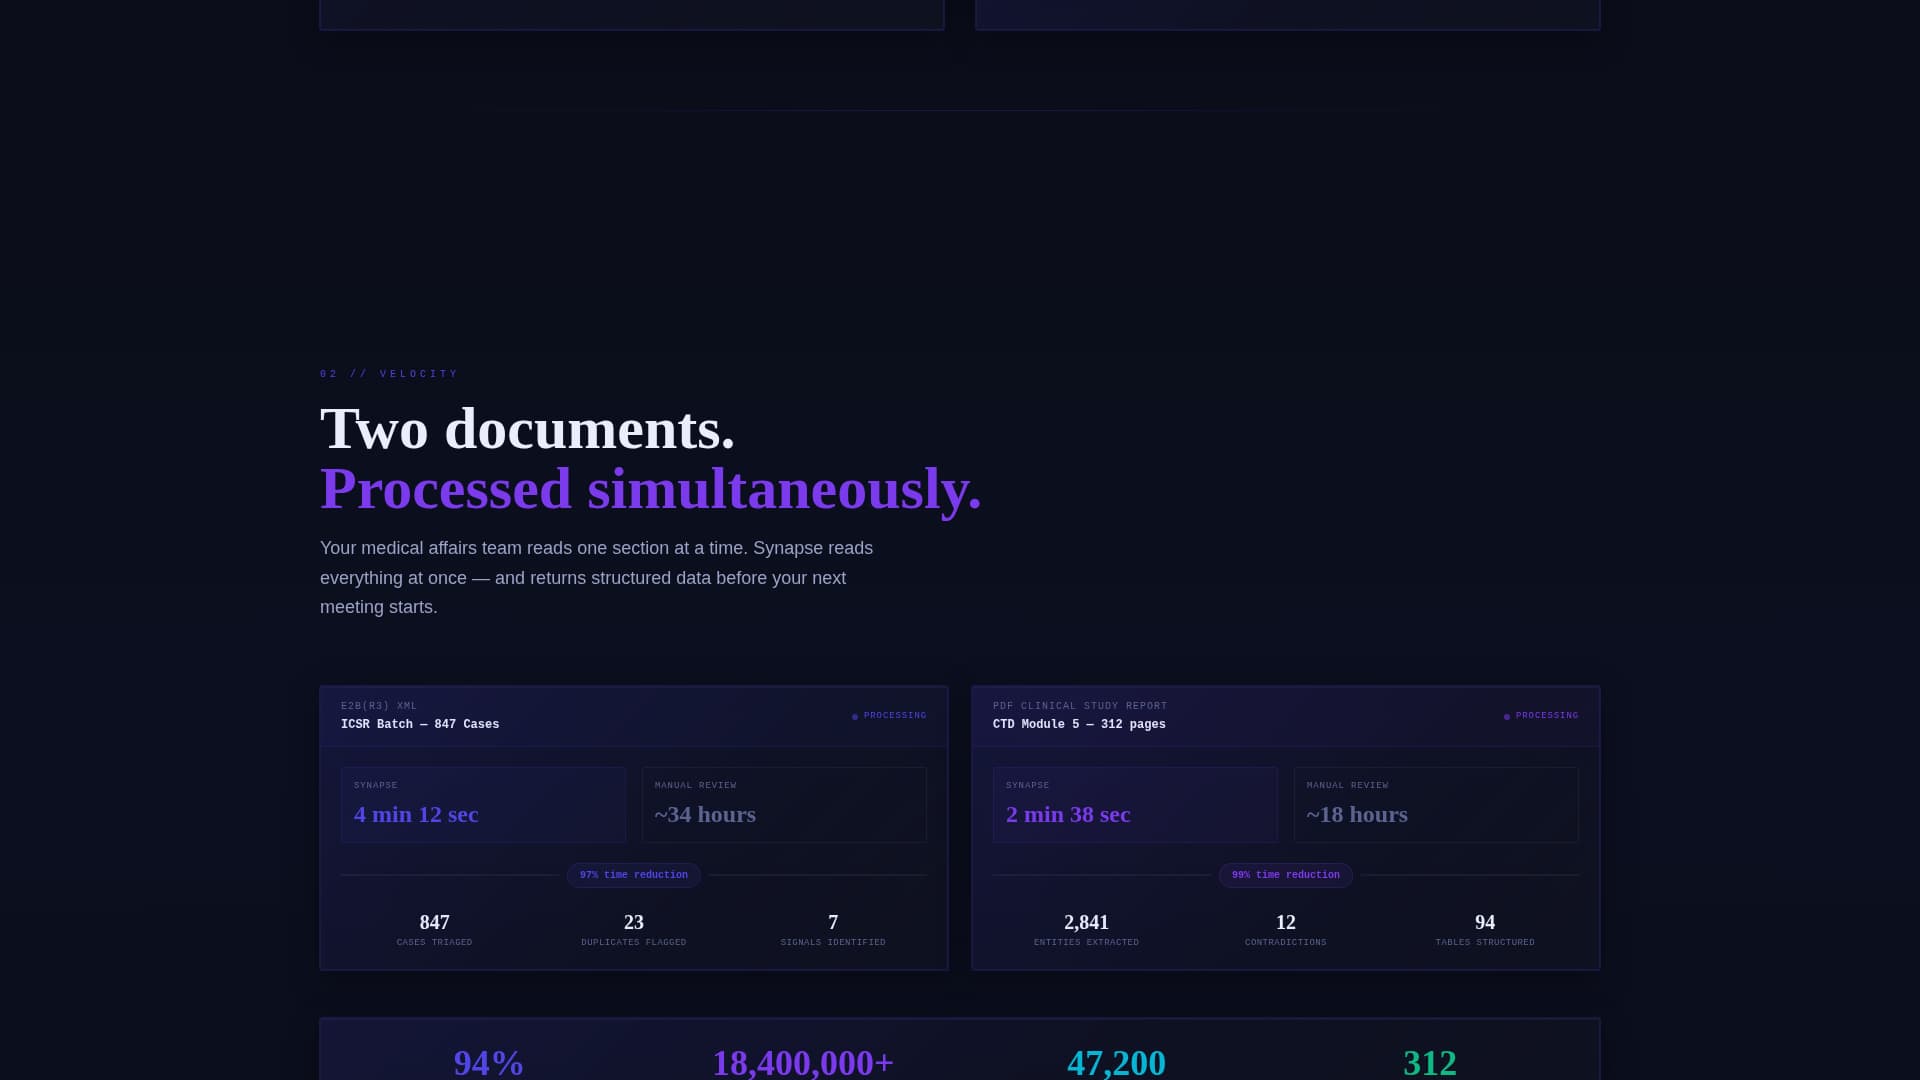Click the 'CONTRADICTIONS' label
The width and height of the screenshot is (1920, 1080).
pos(1286,943)
